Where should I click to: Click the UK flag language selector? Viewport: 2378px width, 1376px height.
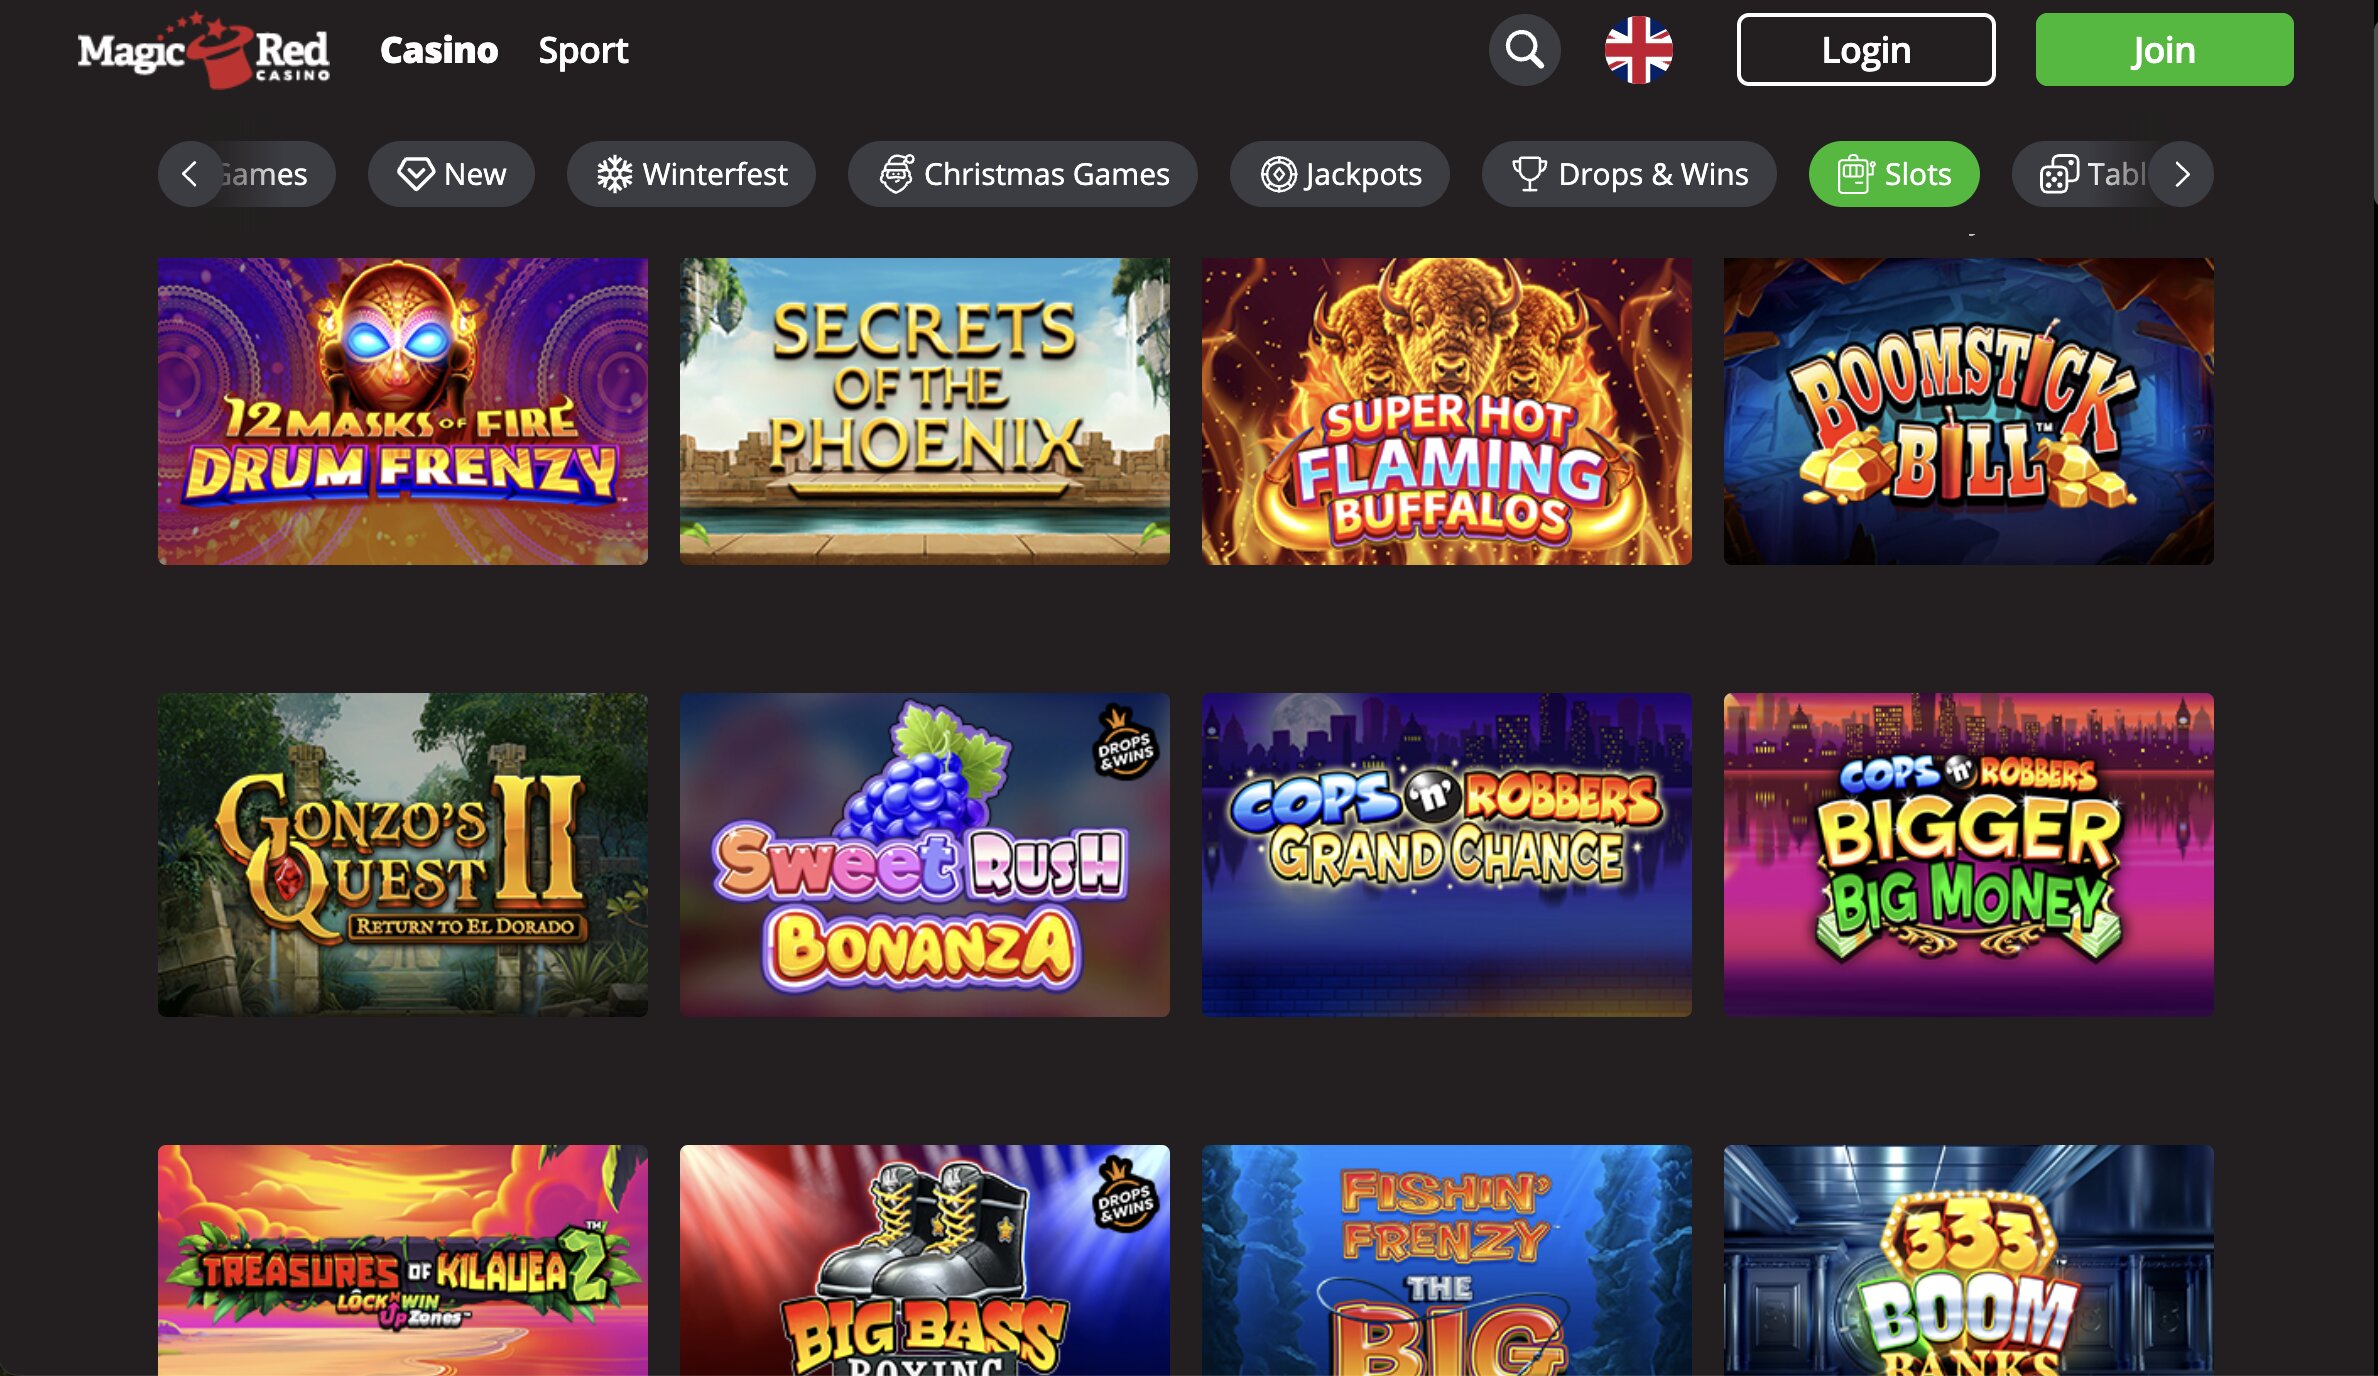(x=1638, y=50)
